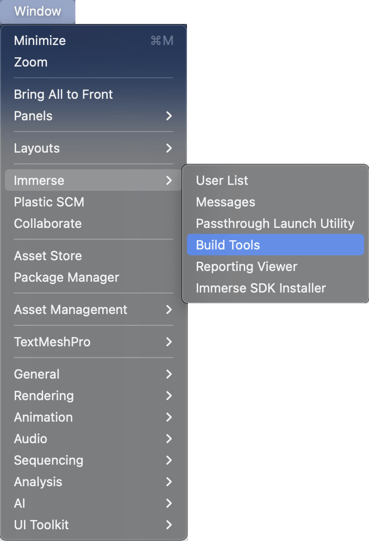Expand the Layouts submenu
Viewport: 369px width, 541px height.
coord(93,148)
